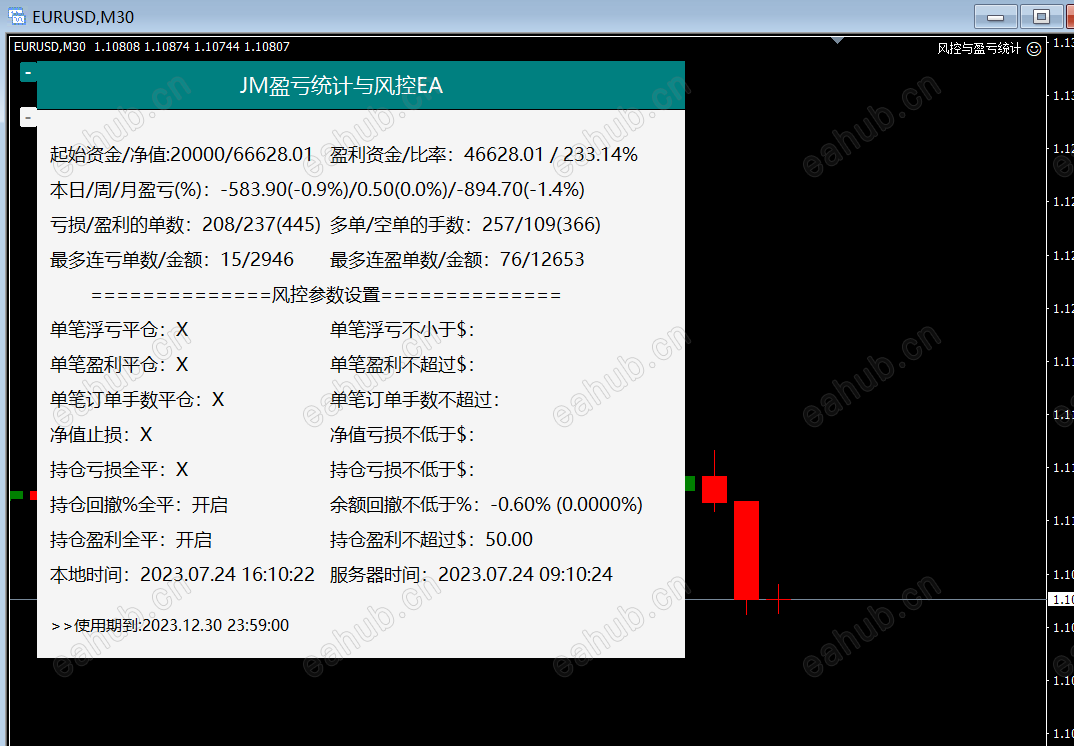Toggle the 净值止损 X switch

click(146, 435)
